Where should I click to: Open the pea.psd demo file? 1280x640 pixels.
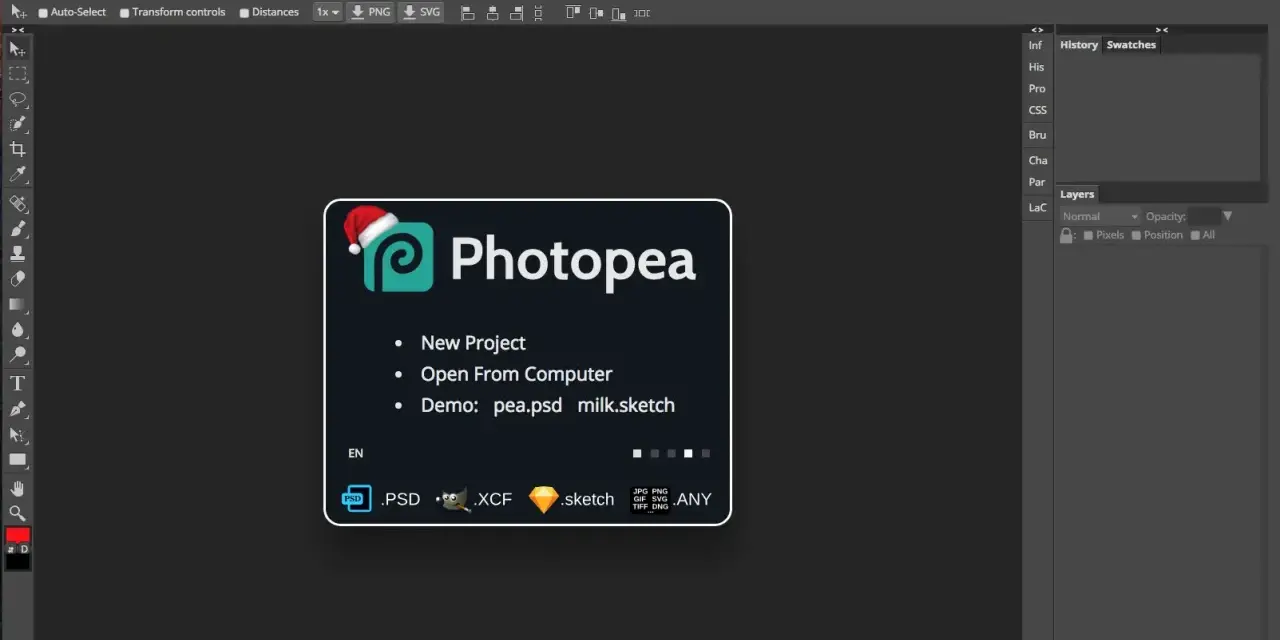click(527, 405)
